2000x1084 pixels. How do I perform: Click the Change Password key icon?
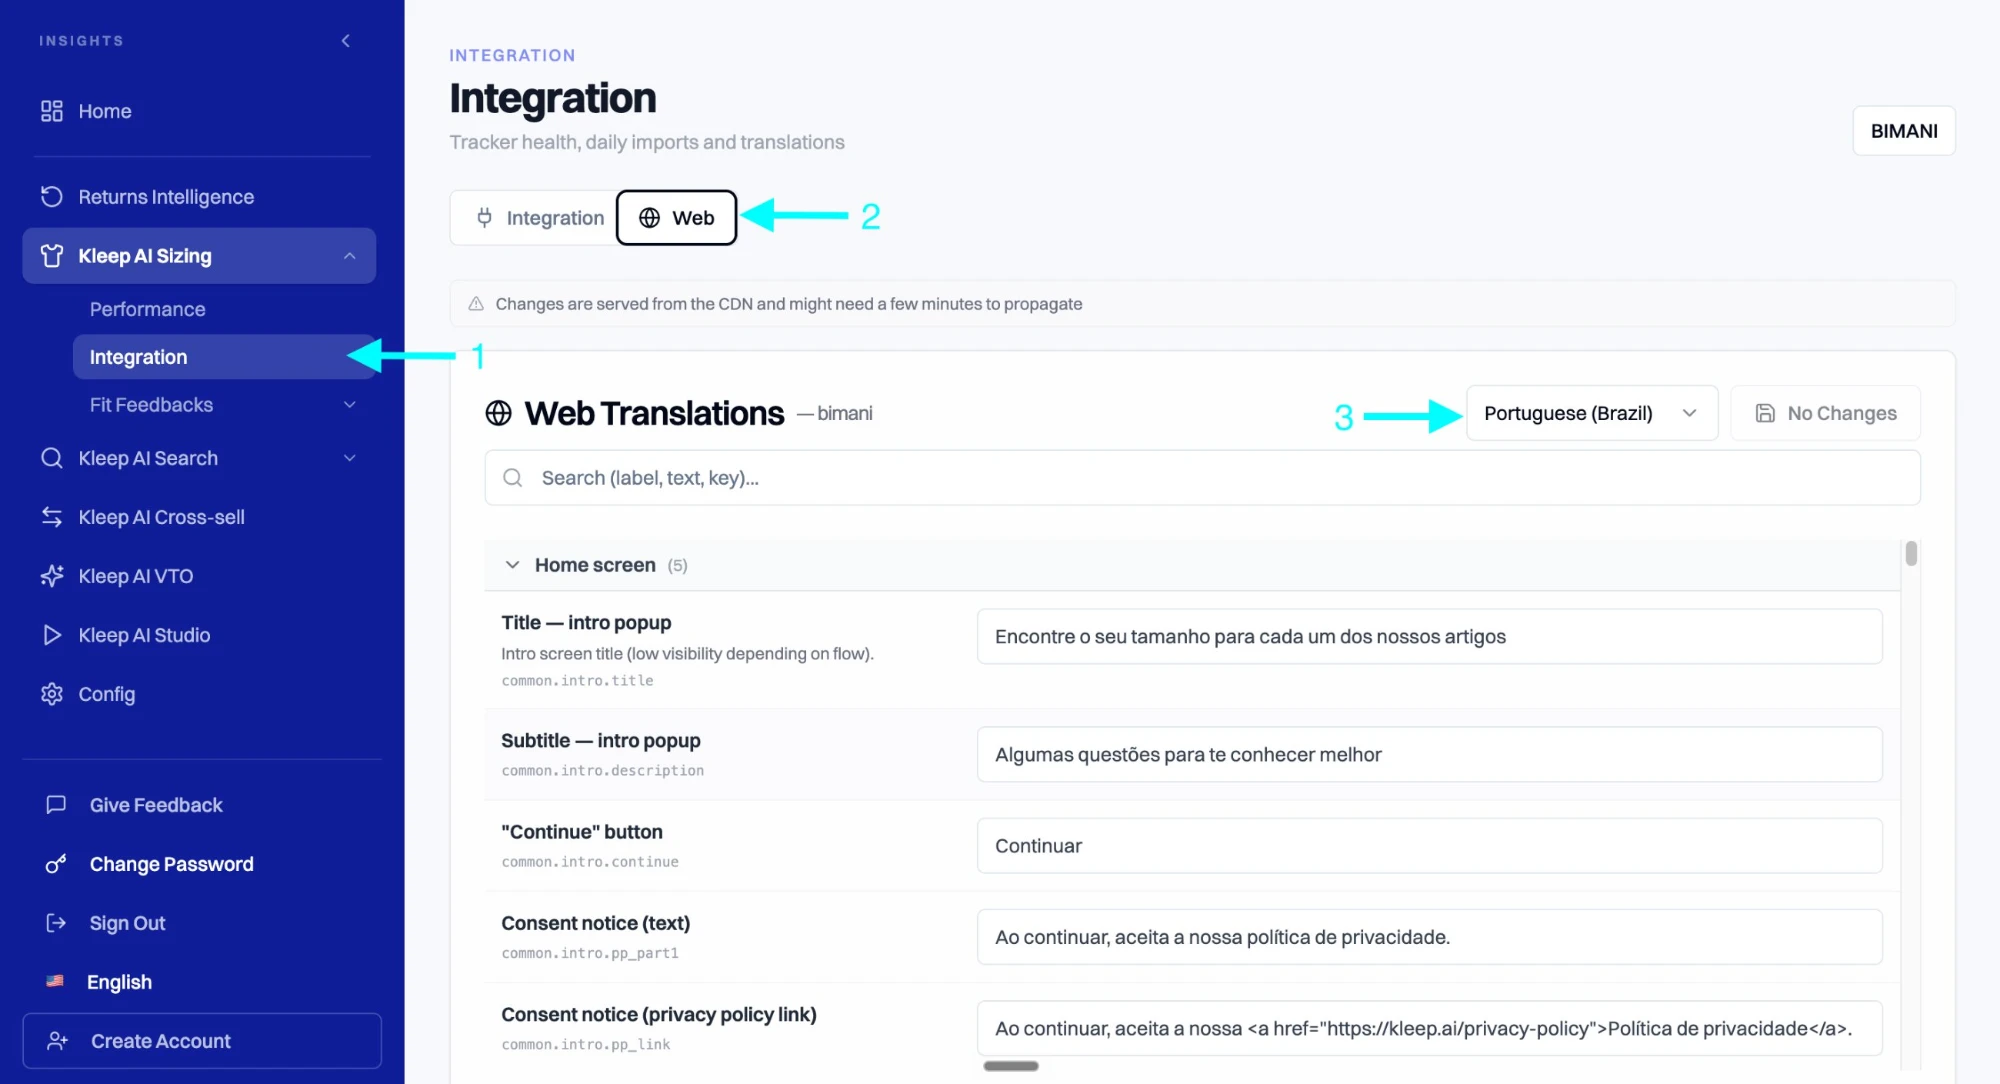pos(56,864)
